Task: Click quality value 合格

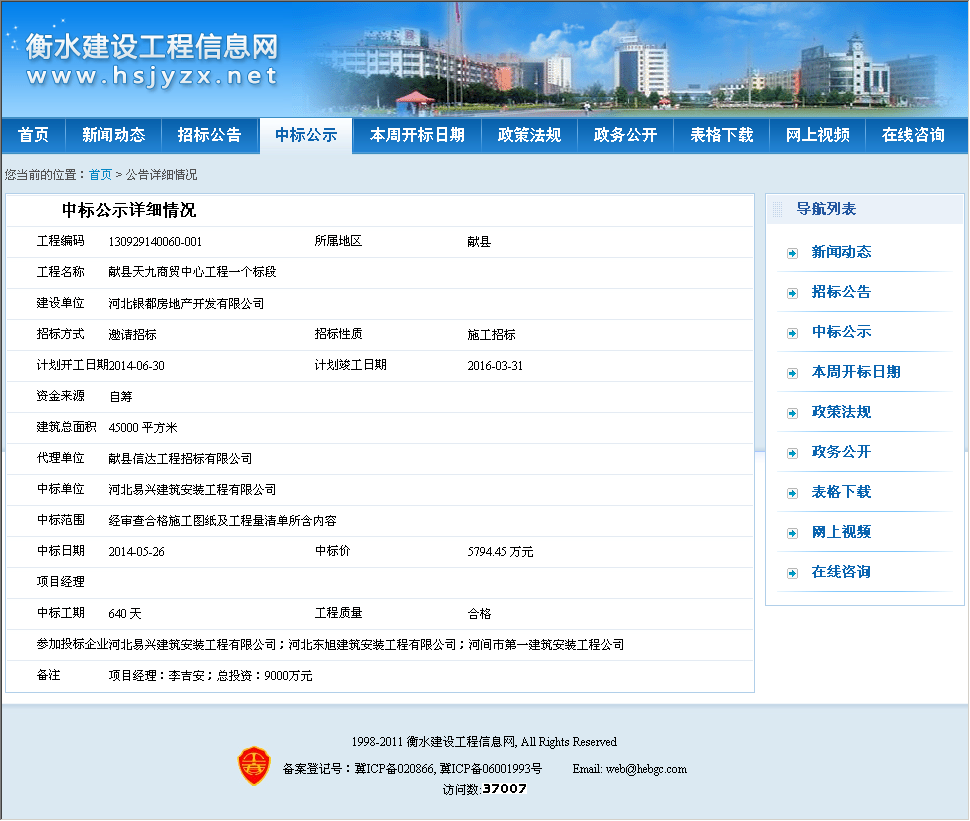Action: [479, 614]
